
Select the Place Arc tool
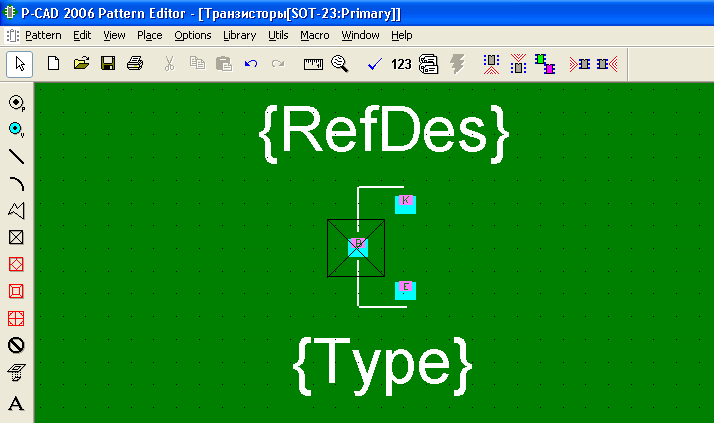tap(16, 183)
